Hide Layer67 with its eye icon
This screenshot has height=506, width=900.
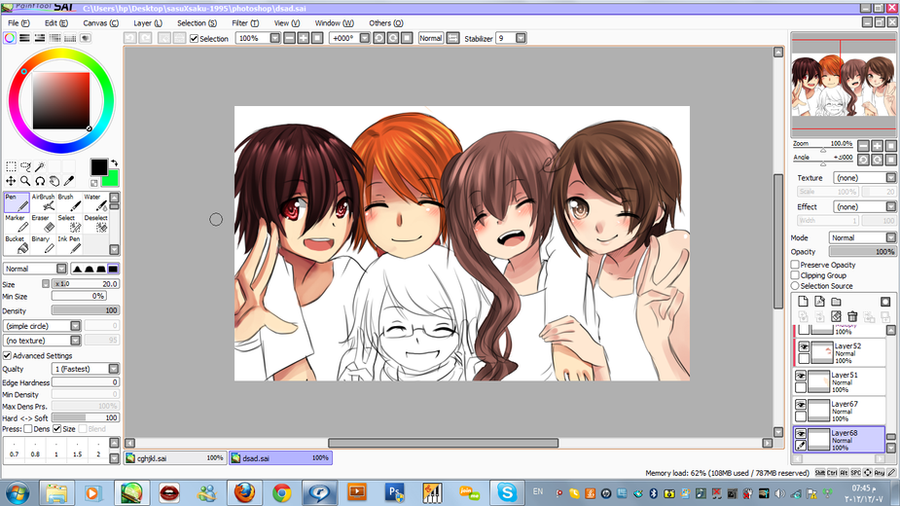pos(801,405)
